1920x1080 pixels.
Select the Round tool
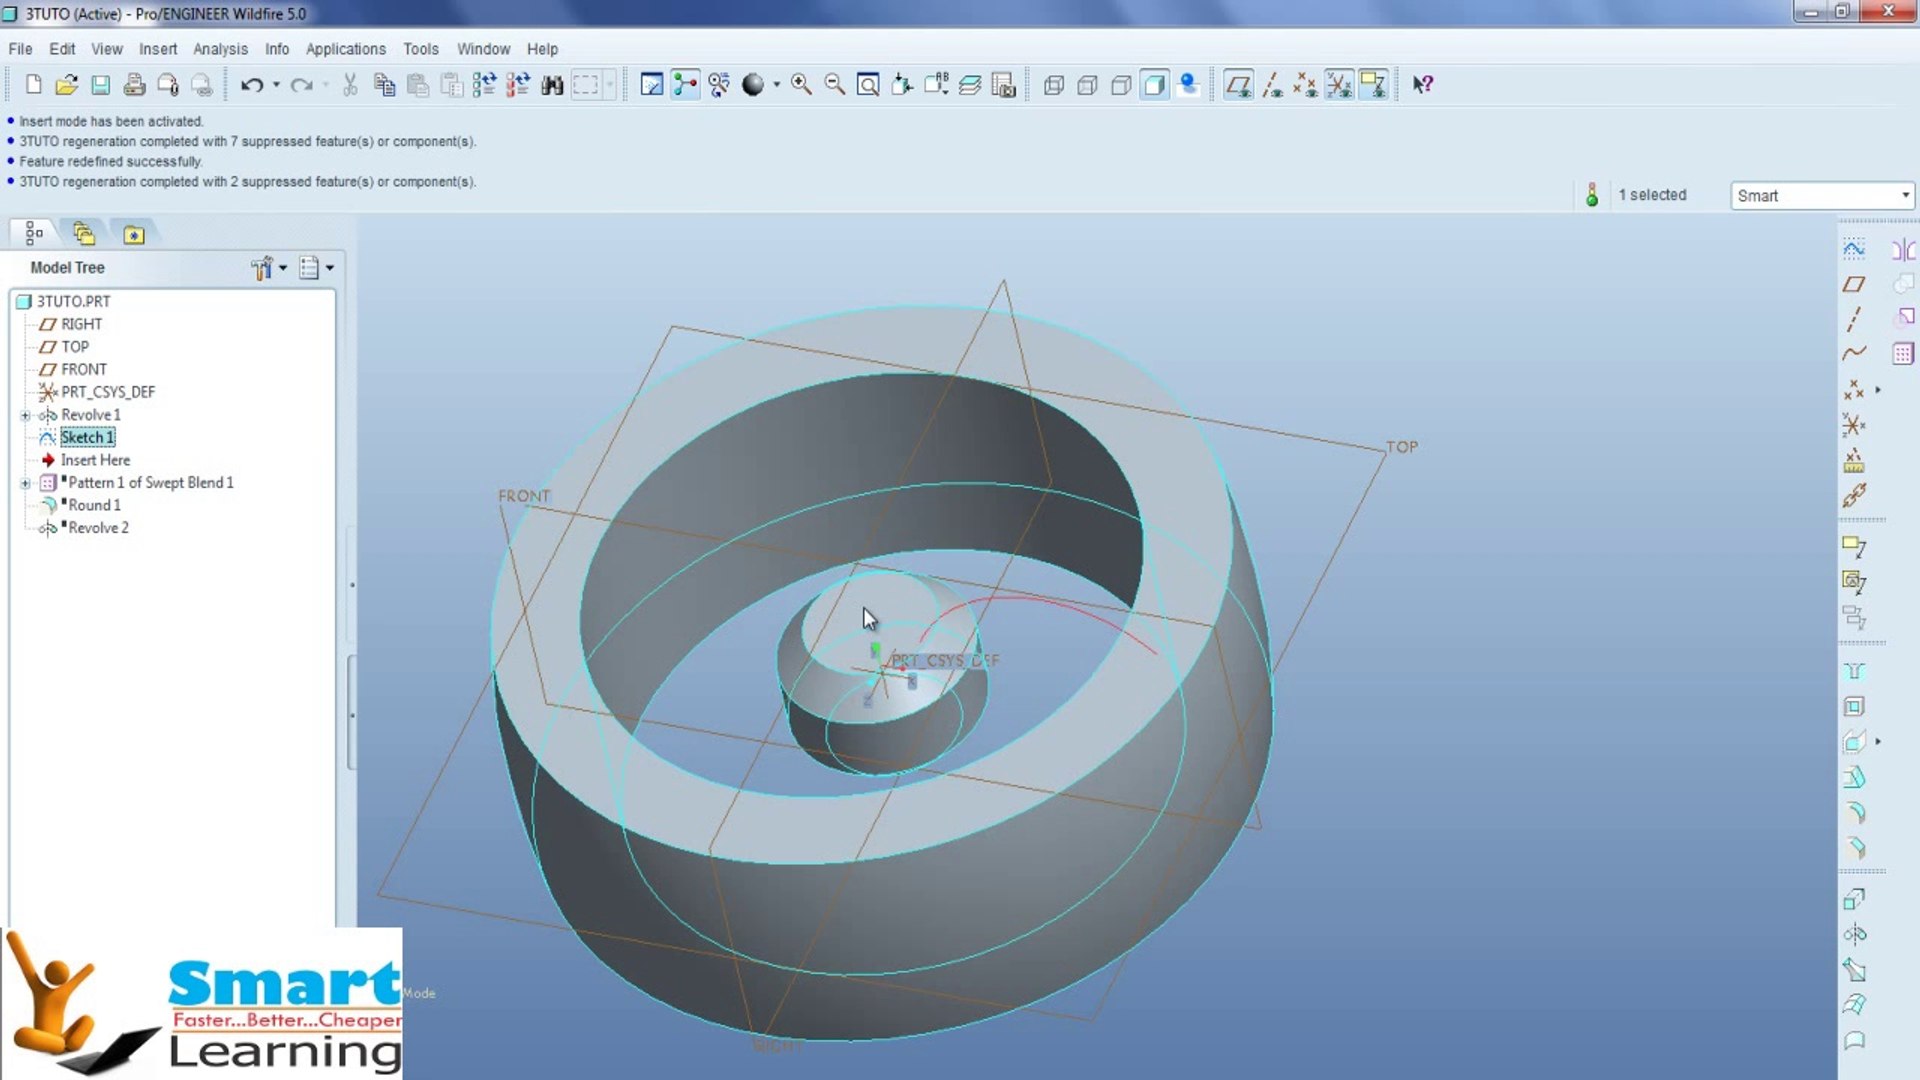click(x=1855, y=813)
